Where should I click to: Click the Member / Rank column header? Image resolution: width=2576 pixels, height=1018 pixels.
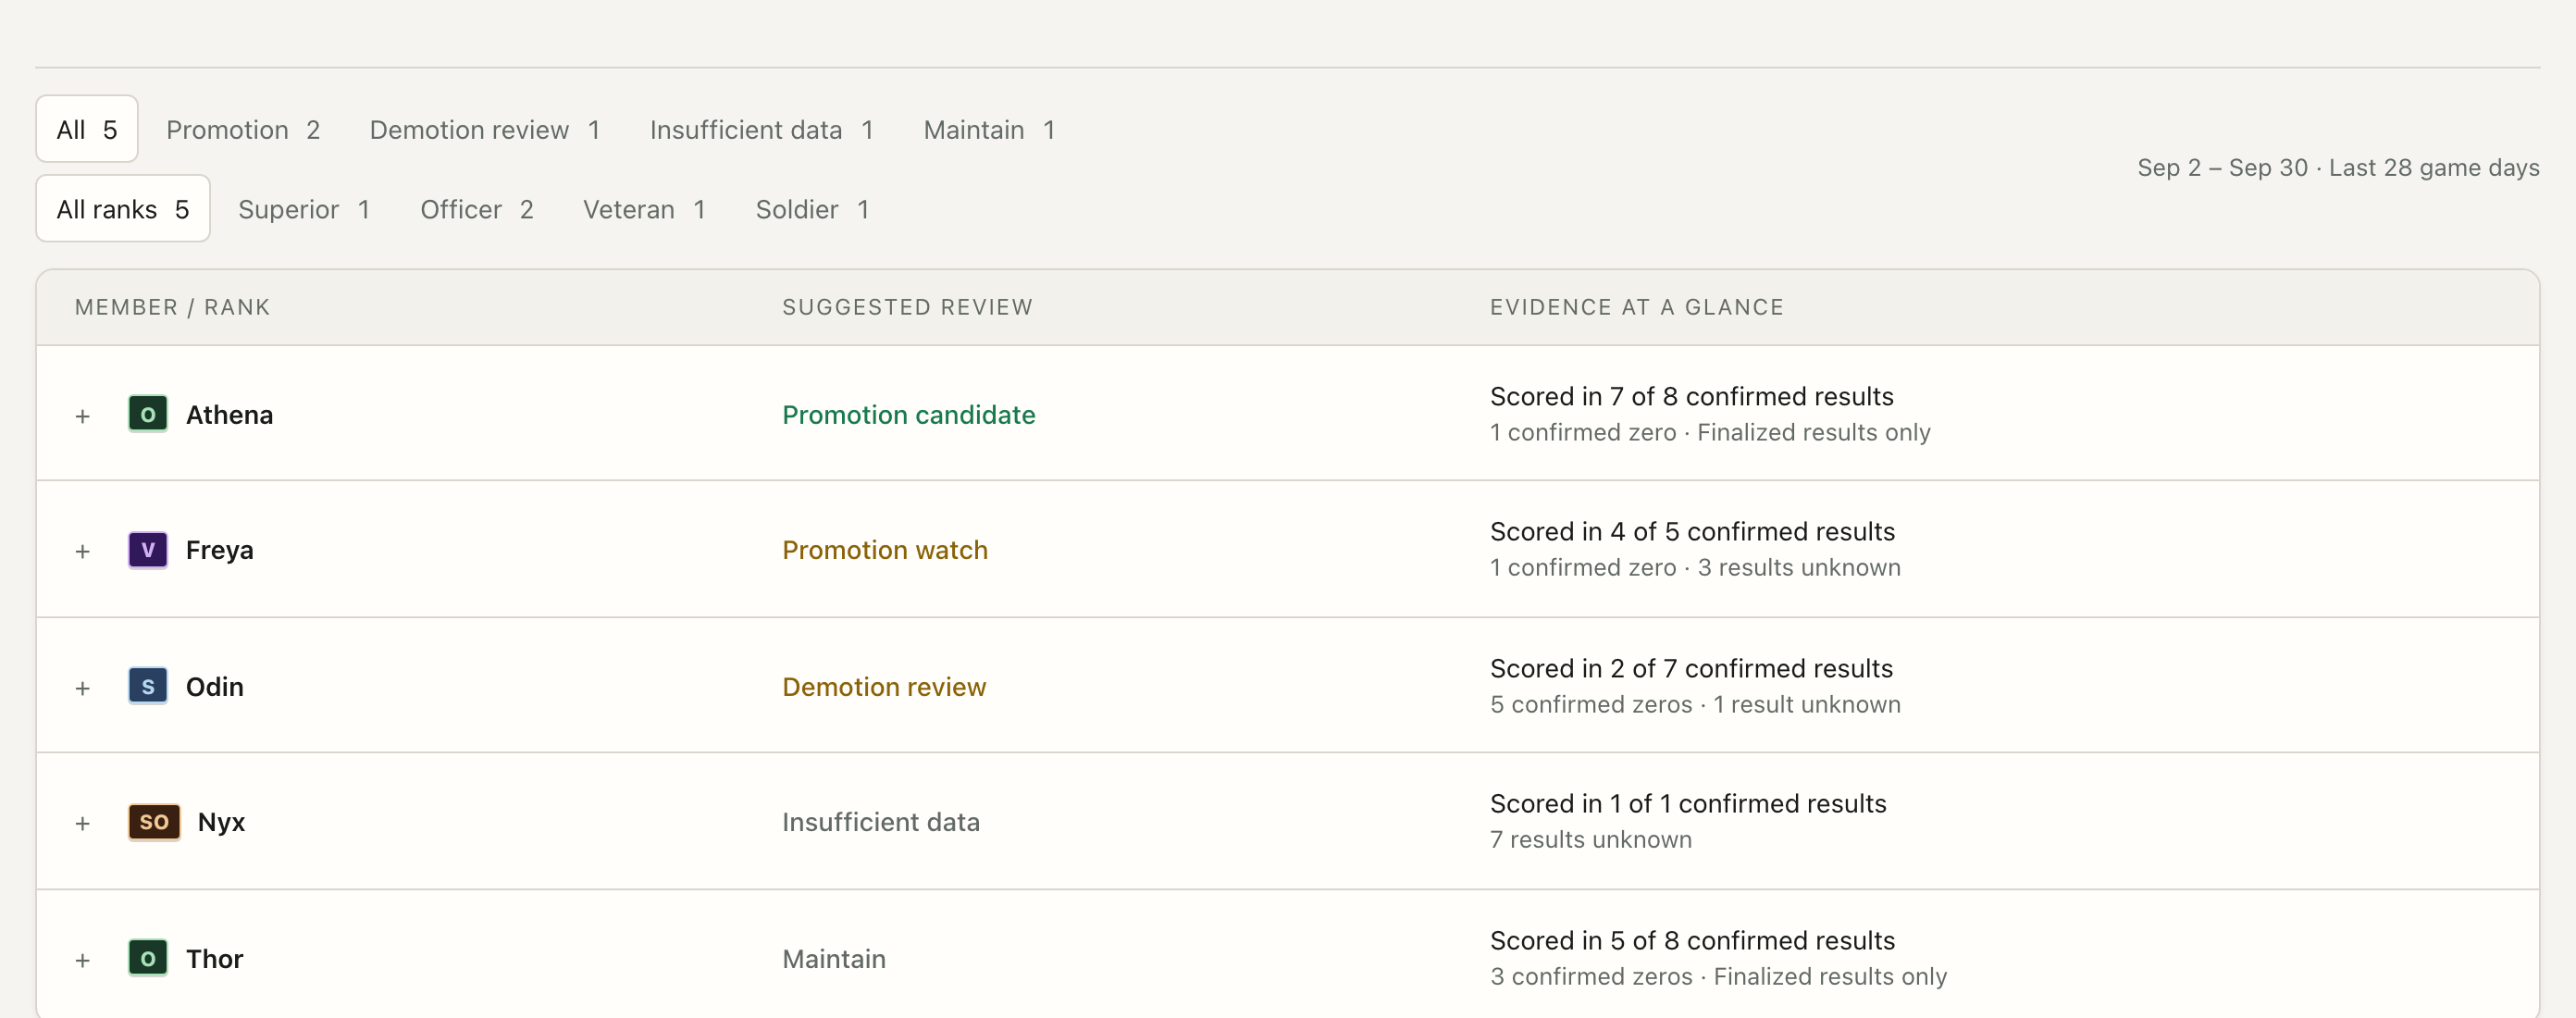[172, 307]
